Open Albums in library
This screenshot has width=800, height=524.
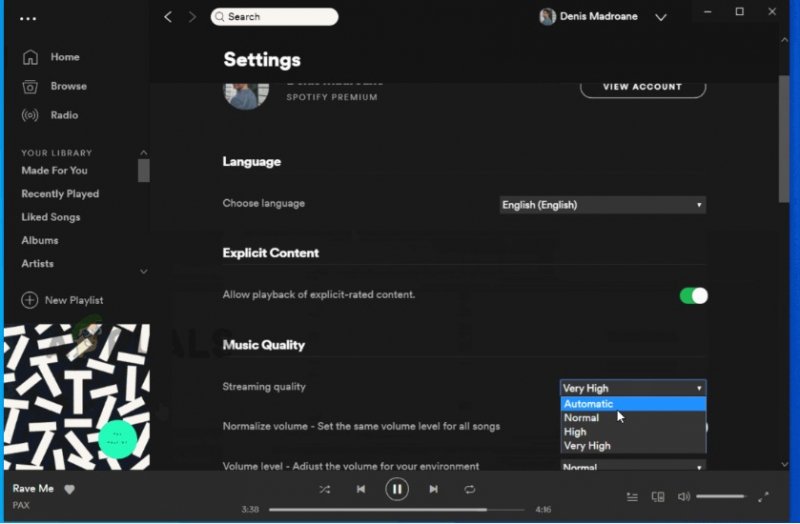tap(40, 240)
